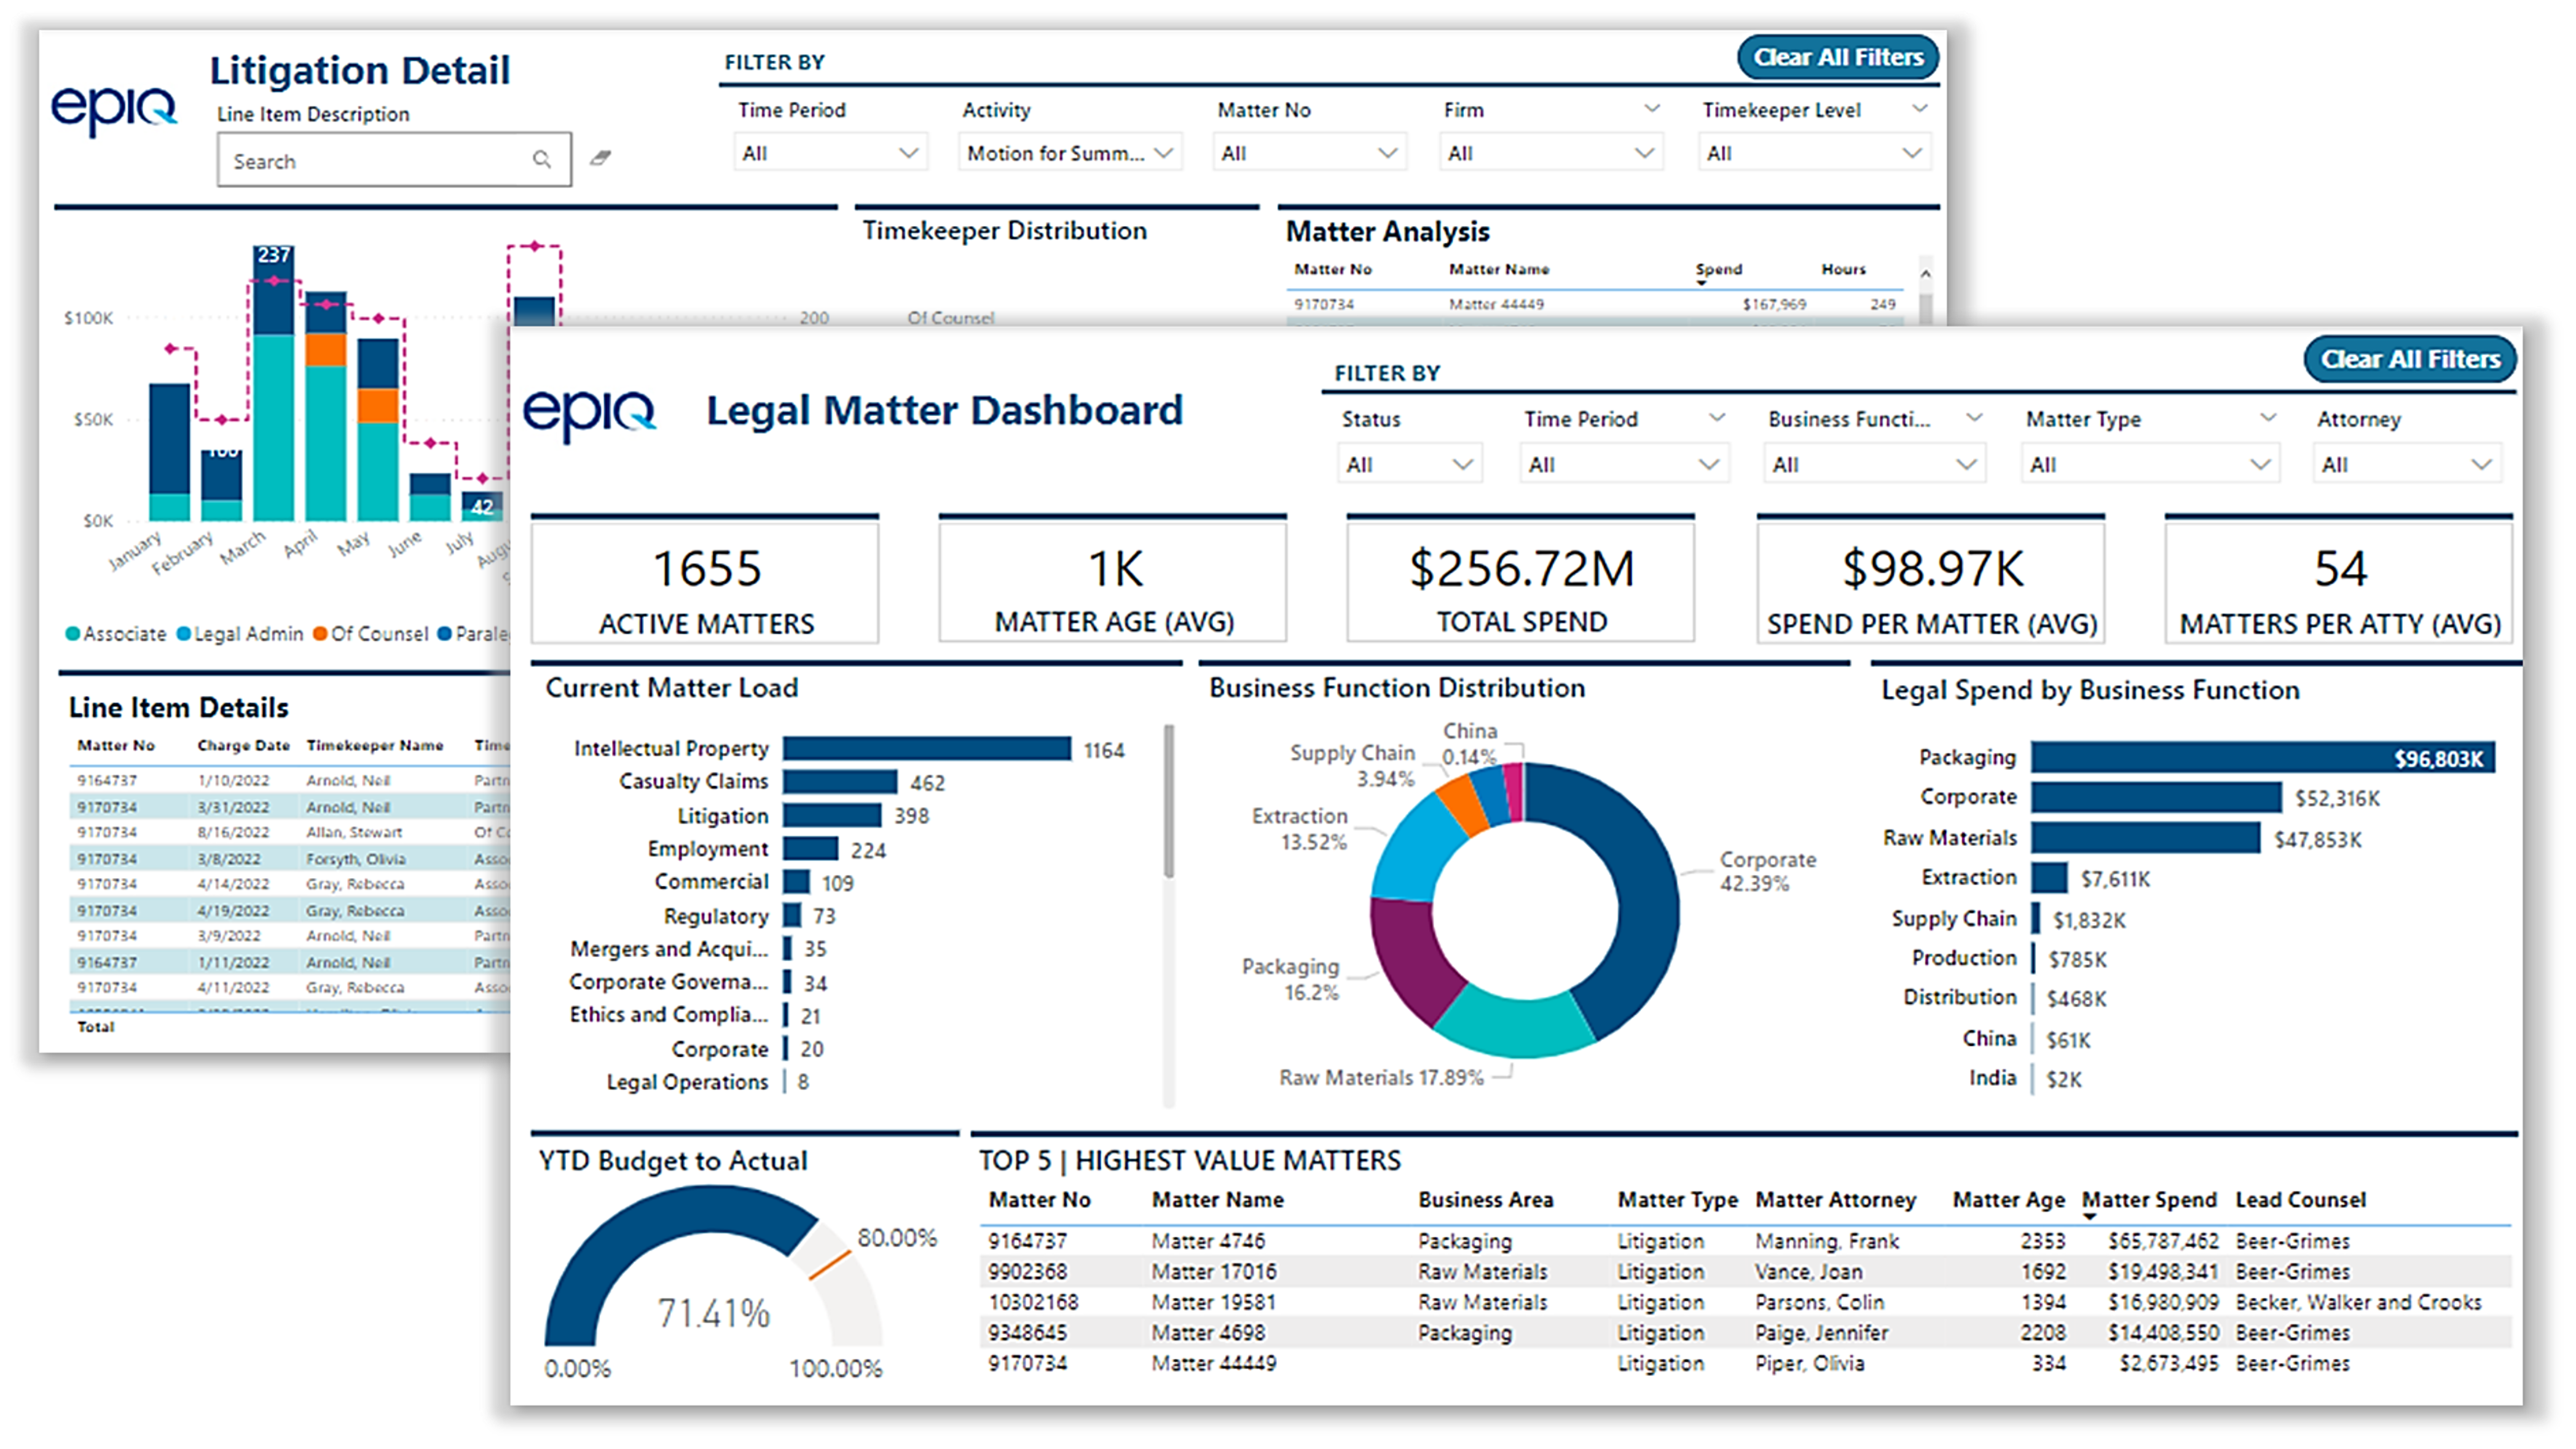The image size is (2576, 1449).
Task: Click the Raw Materials $47,853K spend bar
Action: point(2145,838)
